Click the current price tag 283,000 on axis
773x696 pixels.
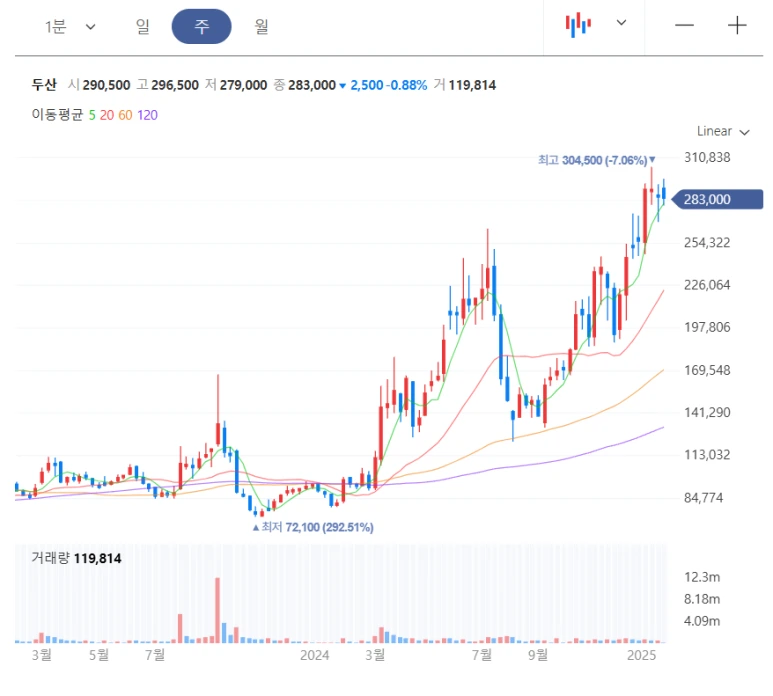(x=718, y=199)
